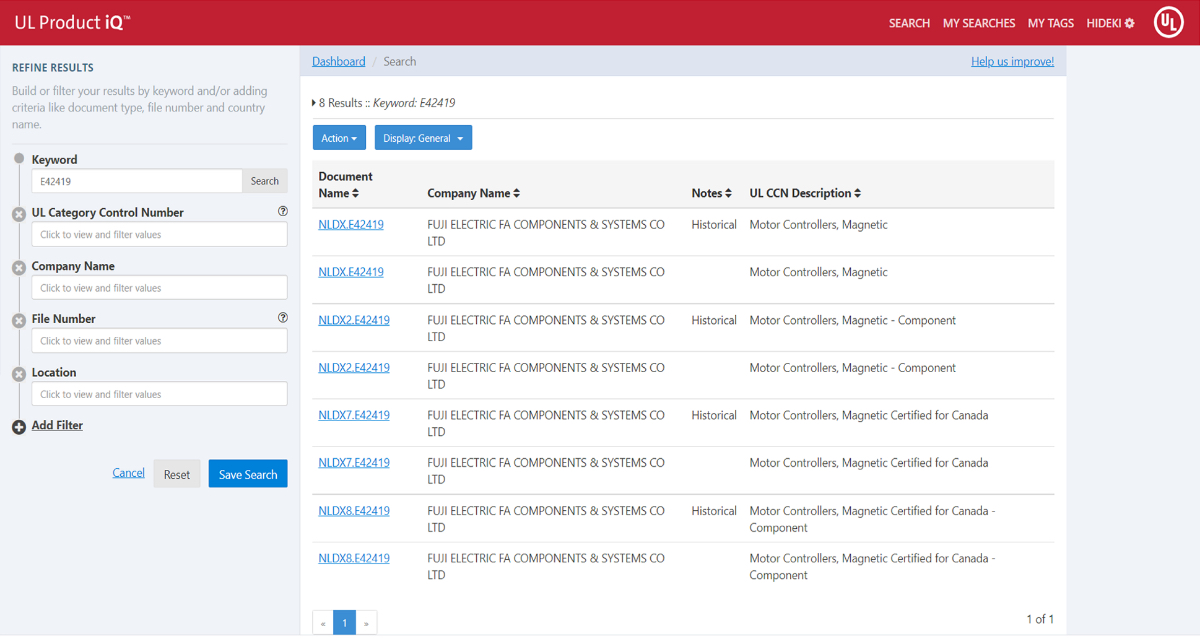
Task: Click the Reset button
Action: 177,474
